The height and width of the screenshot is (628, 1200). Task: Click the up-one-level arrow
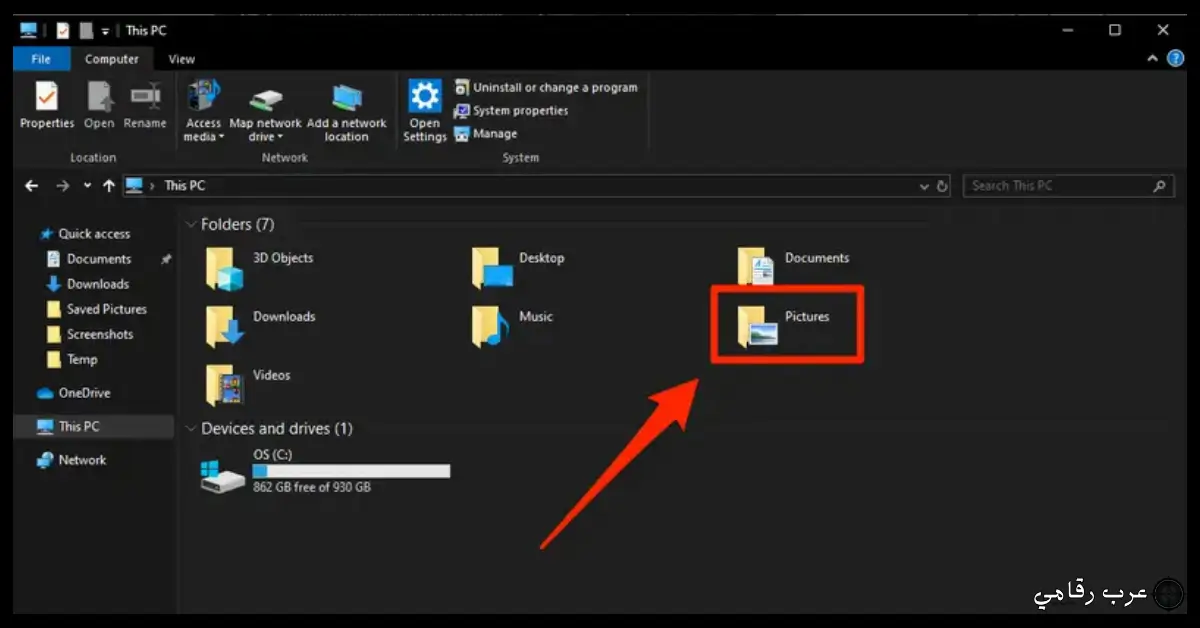coord(109,186)
